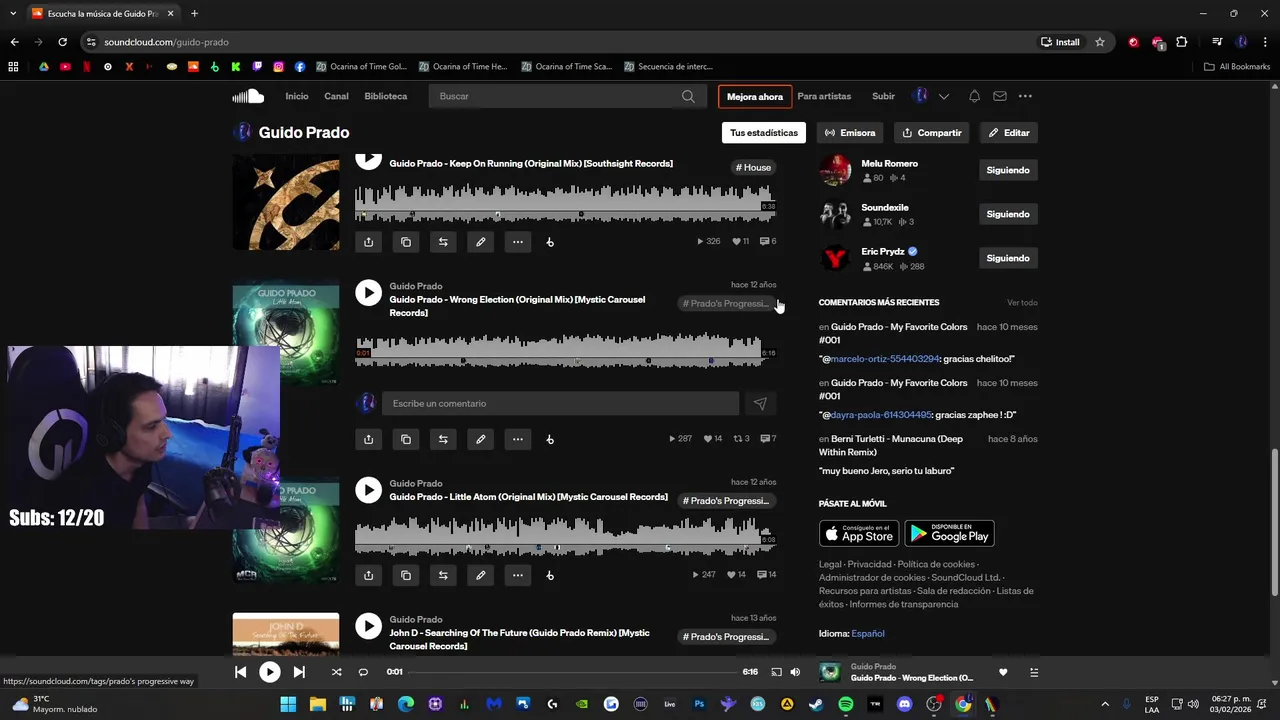The width and height of the screenshot is (1280, 720).
Task: Change the Idioma Español language
Action: 868,634
